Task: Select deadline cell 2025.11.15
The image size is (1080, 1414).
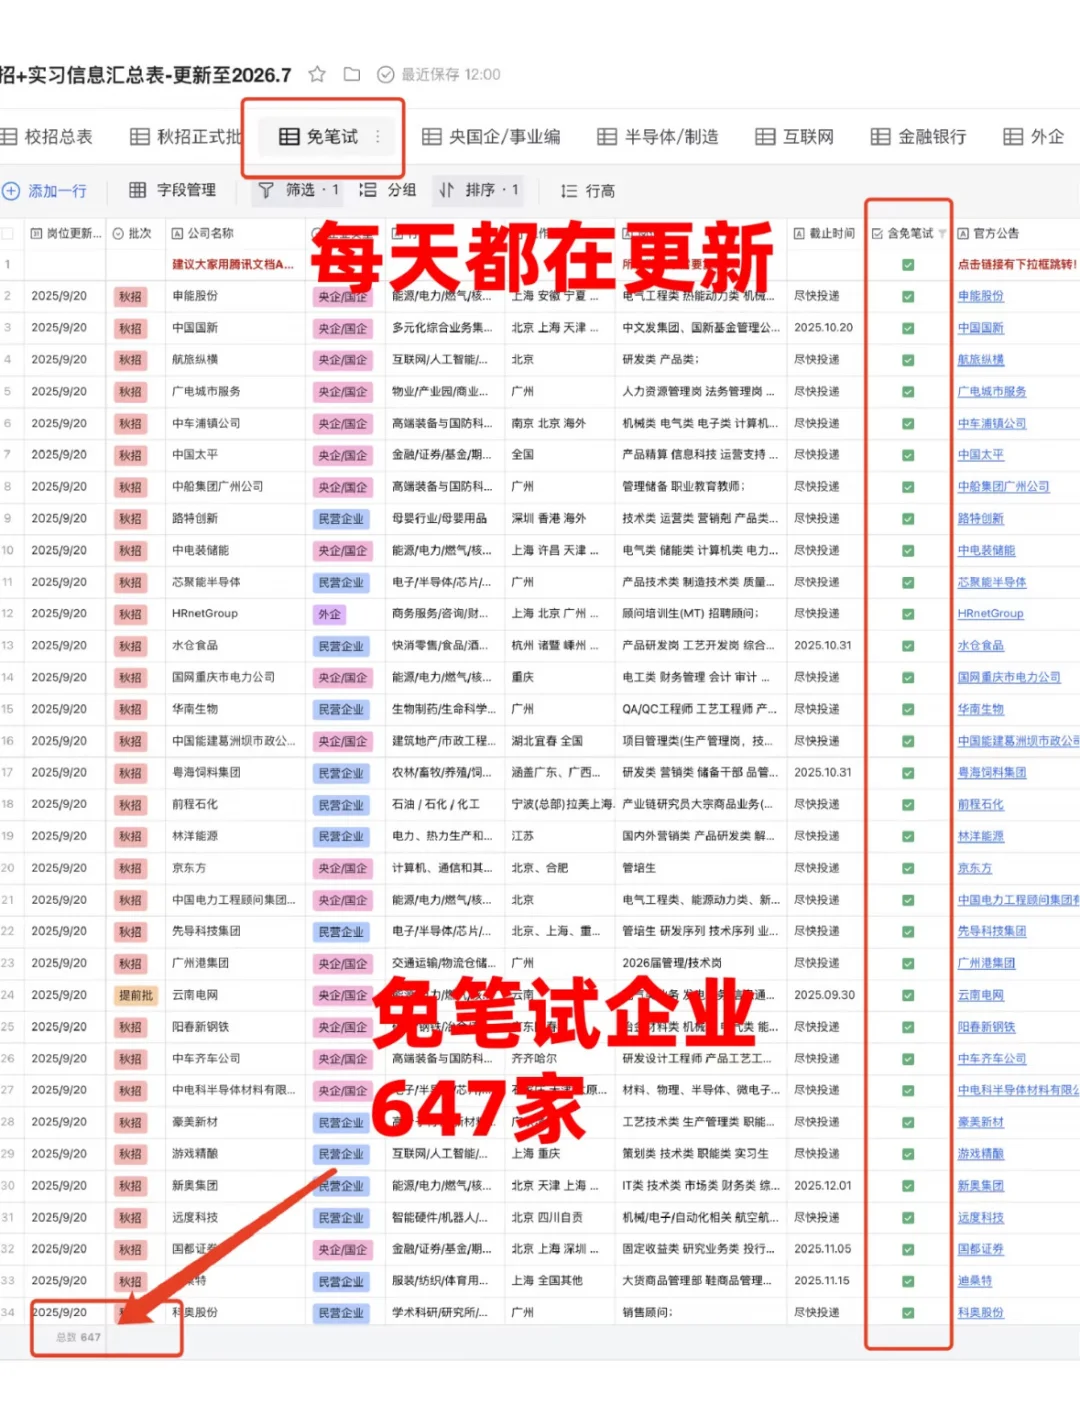Action: tap(824, 1281)
